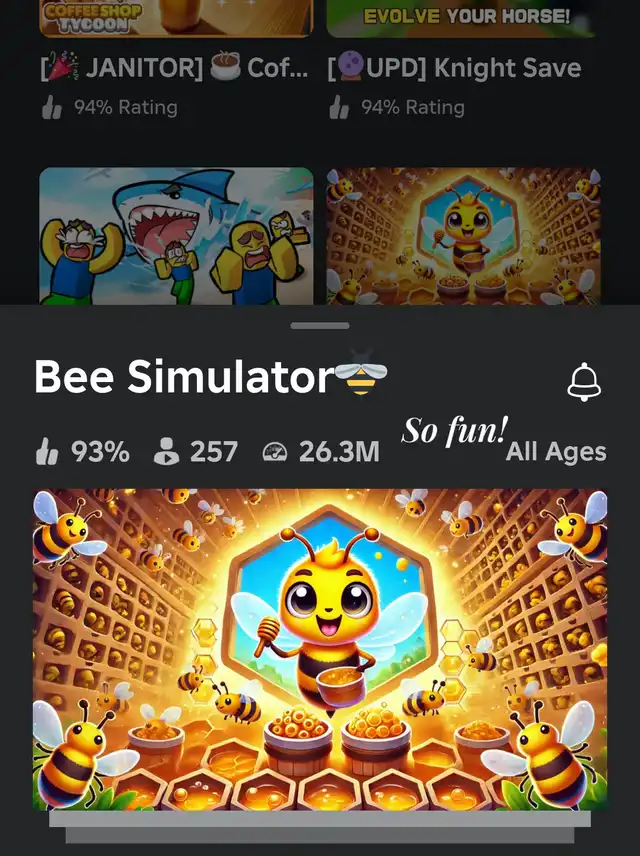Image resolution: width=640 pixels, height=856 pixels.
Task: Click thumbs-up icon under Knight Save
Action: pos(339,108)
